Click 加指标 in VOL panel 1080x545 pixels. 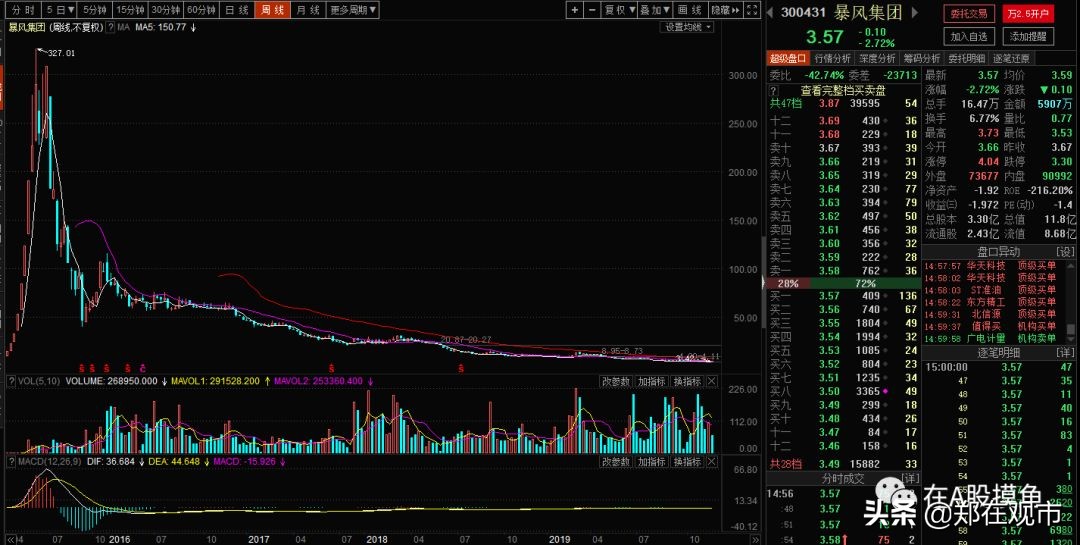(652, 381)
